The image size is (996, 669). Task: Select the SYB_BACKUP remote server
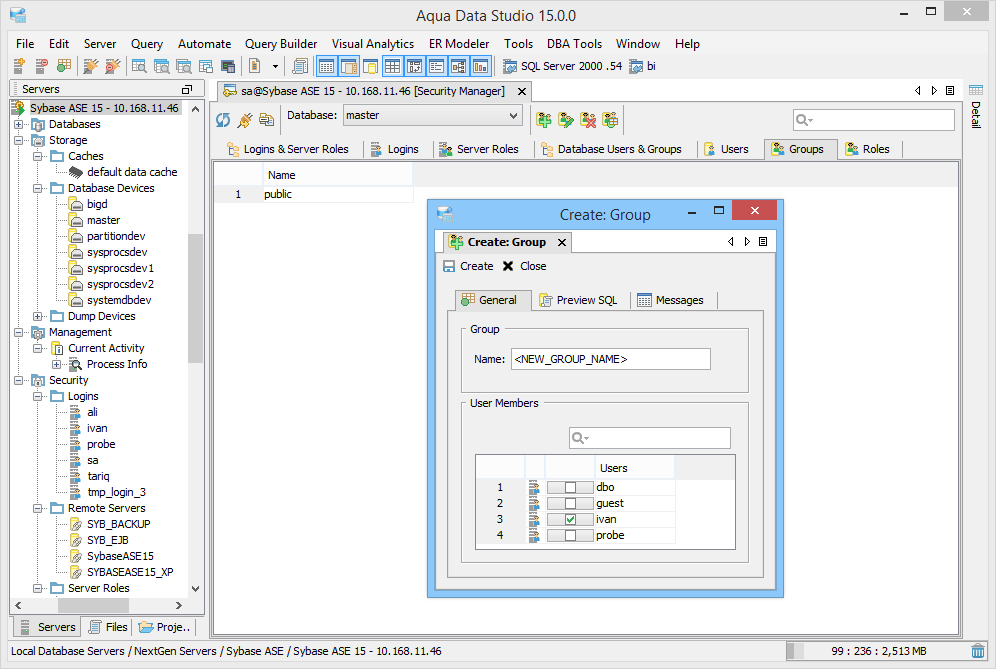118,524
